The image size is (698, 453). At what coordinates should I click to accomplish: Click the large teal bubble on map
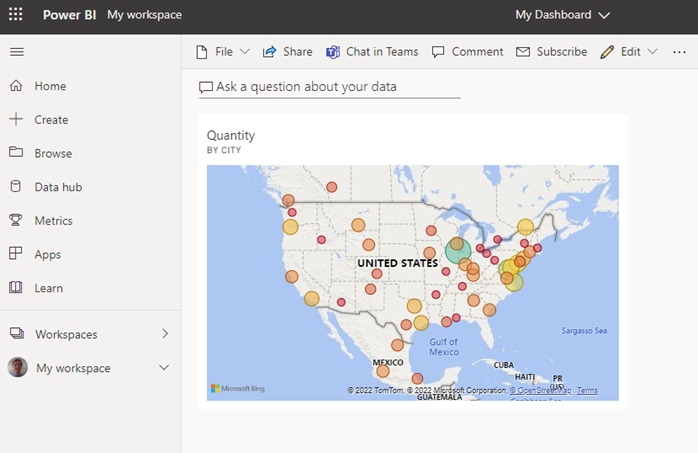458,251
